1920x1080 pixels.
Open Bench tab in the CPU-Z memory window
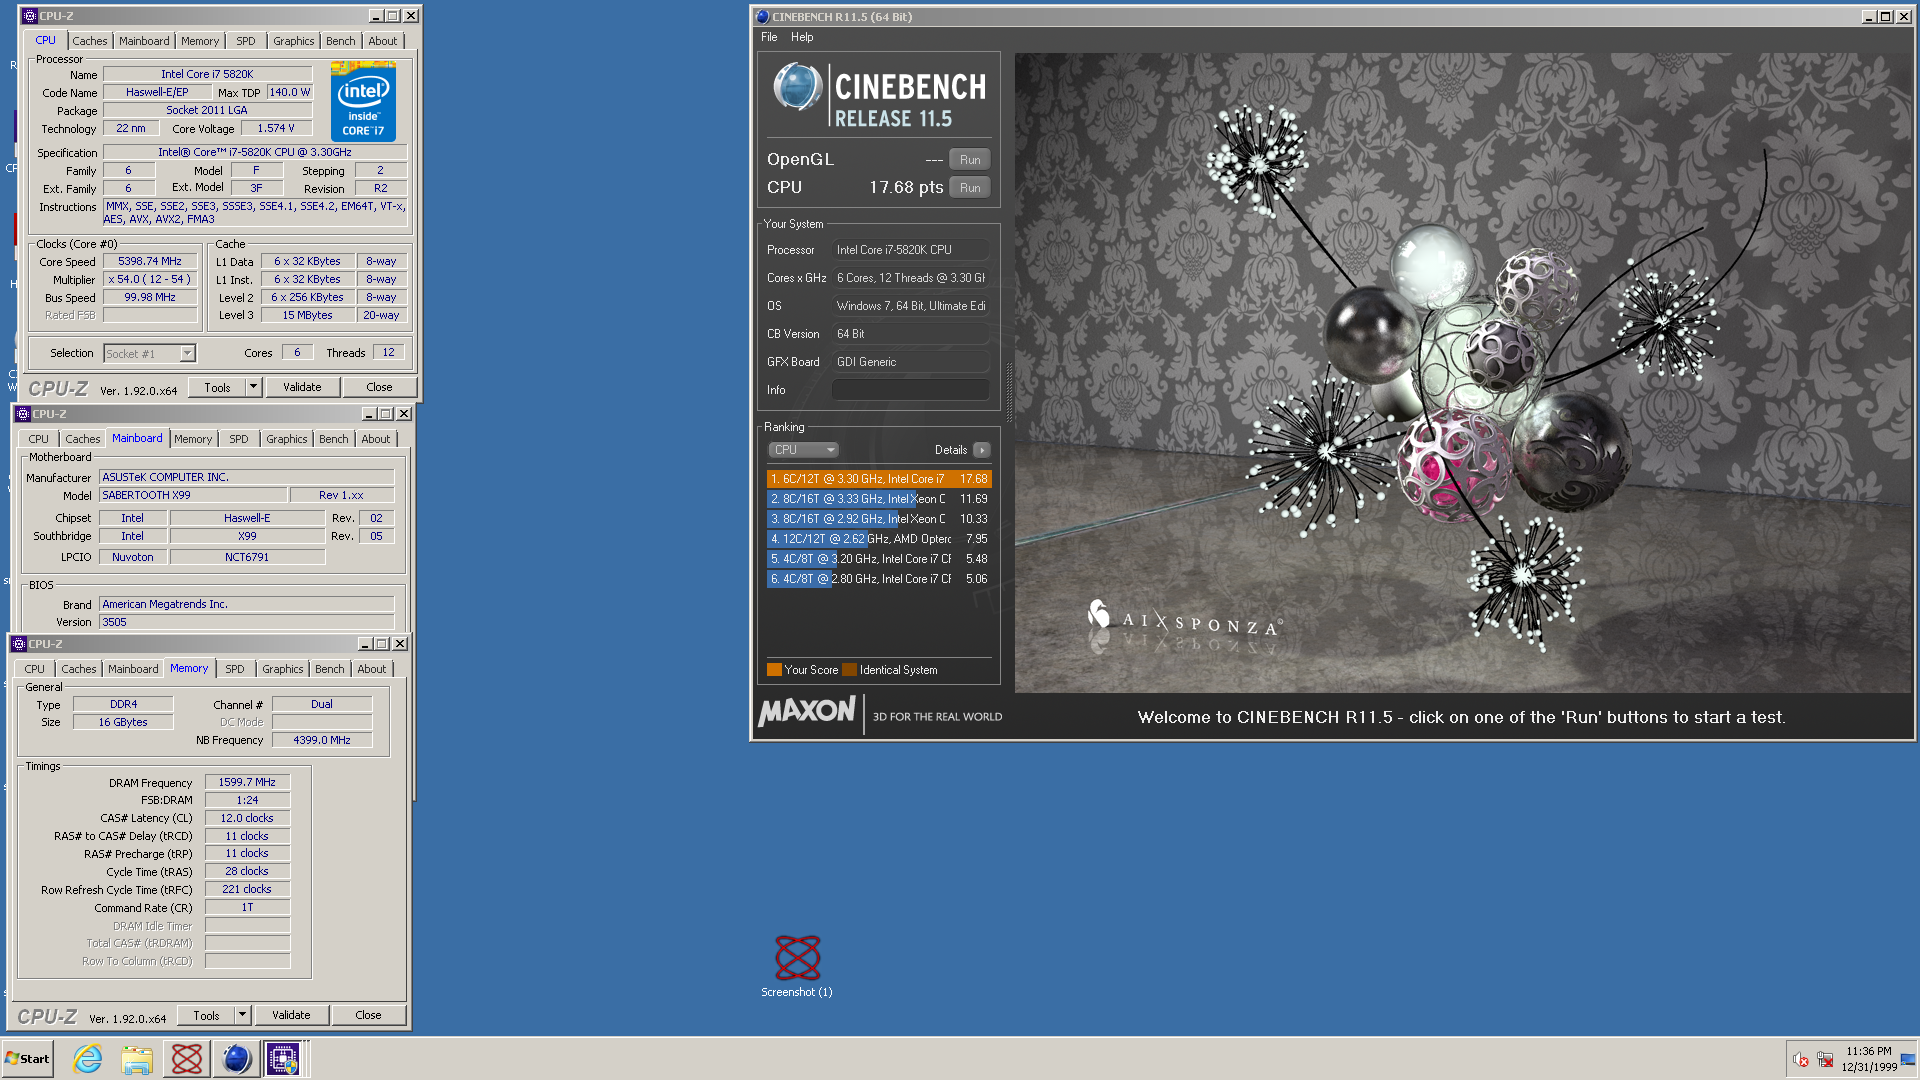pos(329,669)
